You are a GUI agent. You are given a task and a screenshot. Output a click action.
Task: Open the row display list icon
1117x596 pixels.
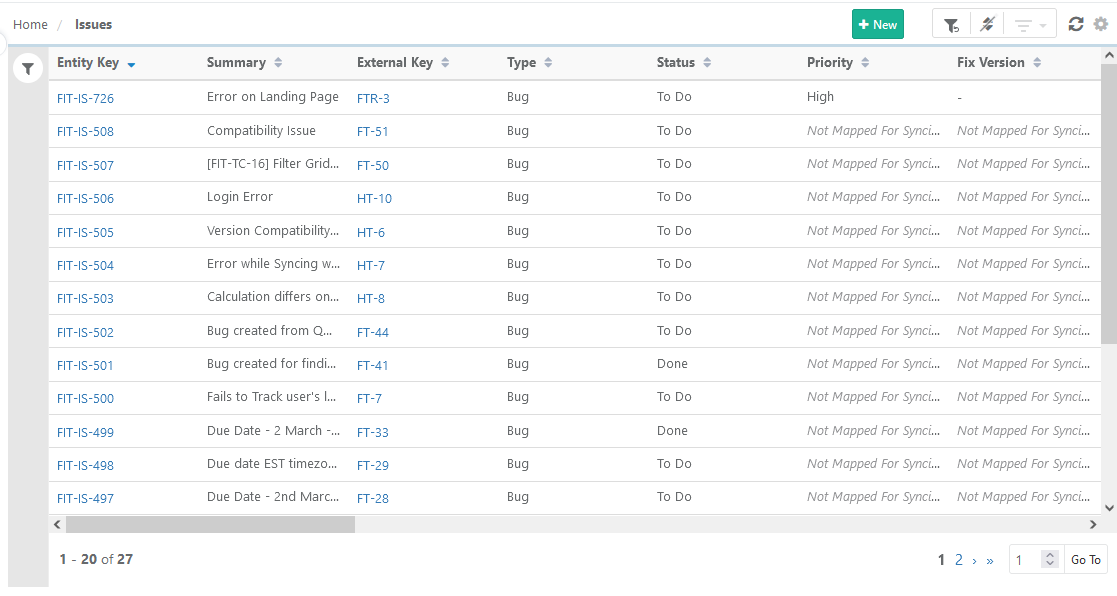pyautogui.click(x=1024, y=23)
